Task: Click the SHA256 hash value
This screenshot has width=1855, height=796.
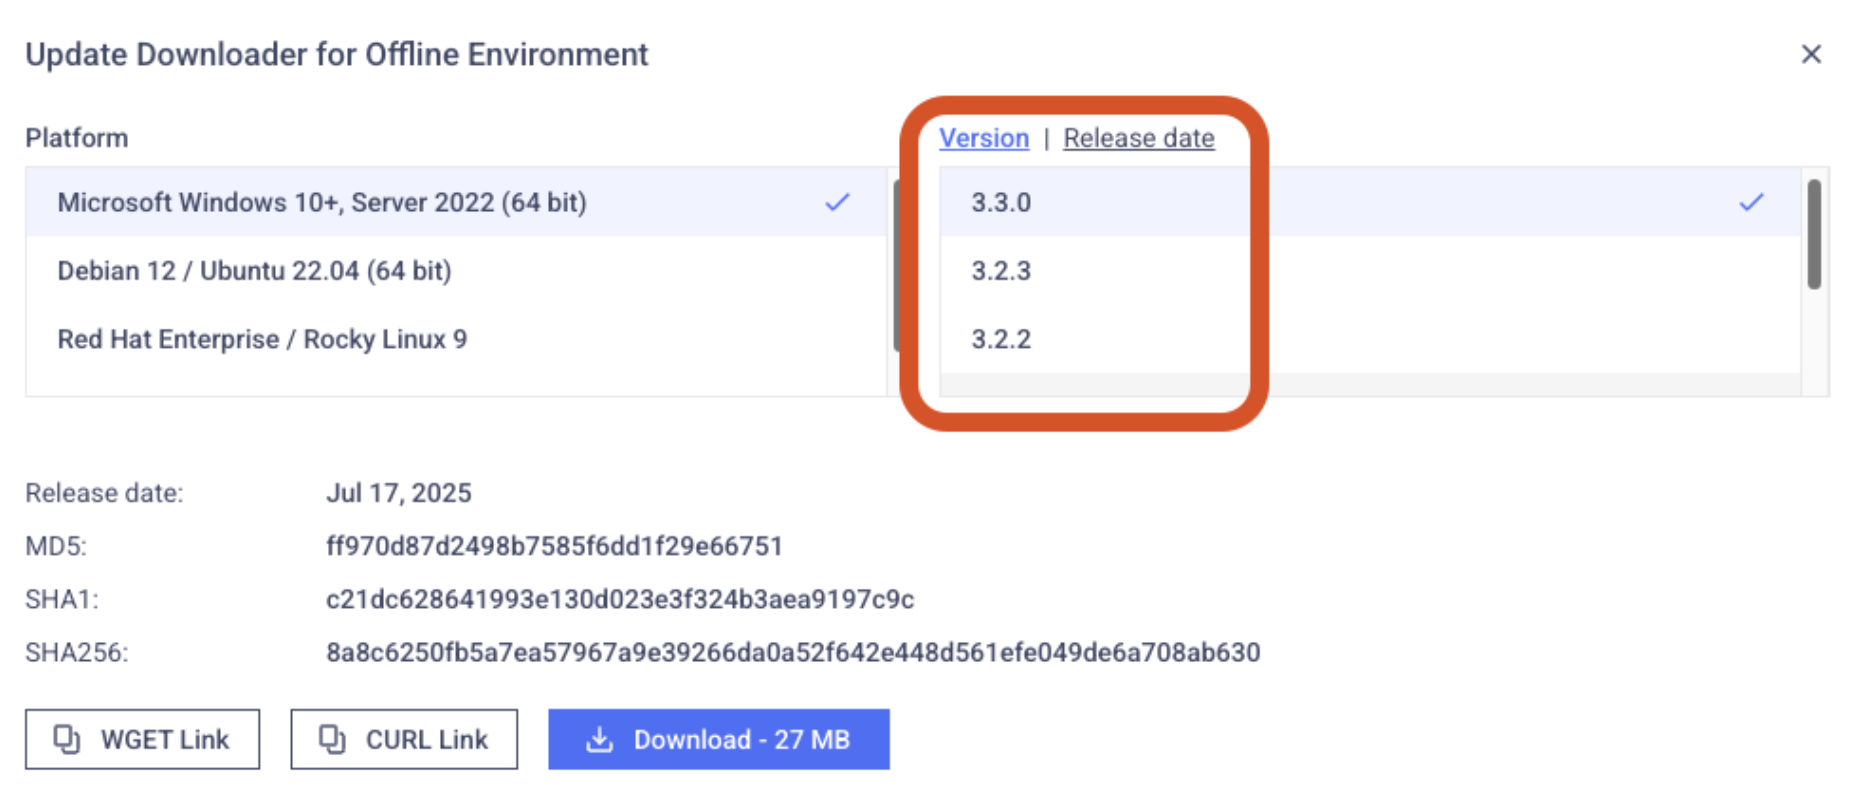Action: pos(792,653)
